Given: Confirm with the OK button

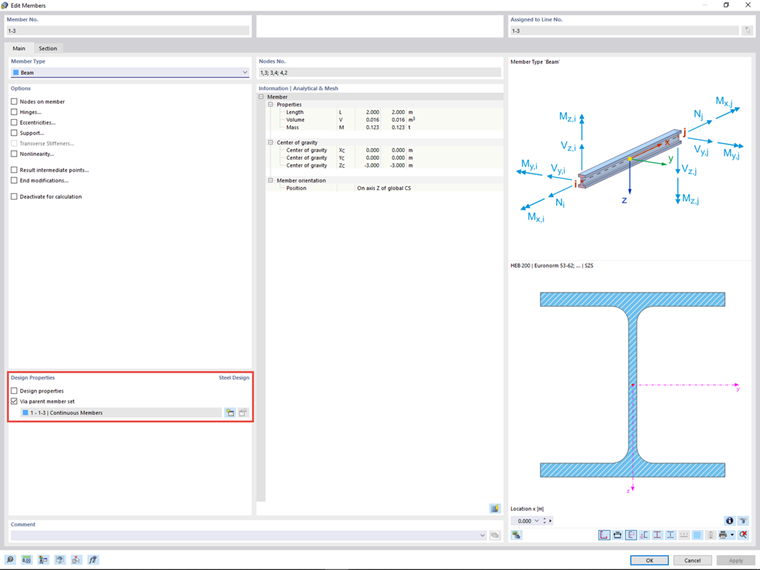Looking at the screenshot, I should [649, 560].
